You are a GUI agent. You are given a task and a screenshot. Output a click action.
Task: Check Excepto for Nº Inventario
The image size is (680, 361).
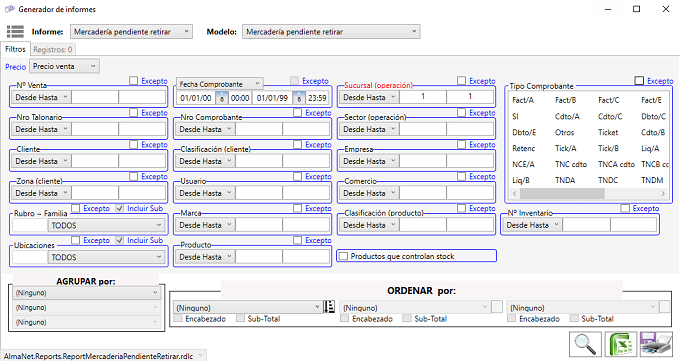(625, 208)
